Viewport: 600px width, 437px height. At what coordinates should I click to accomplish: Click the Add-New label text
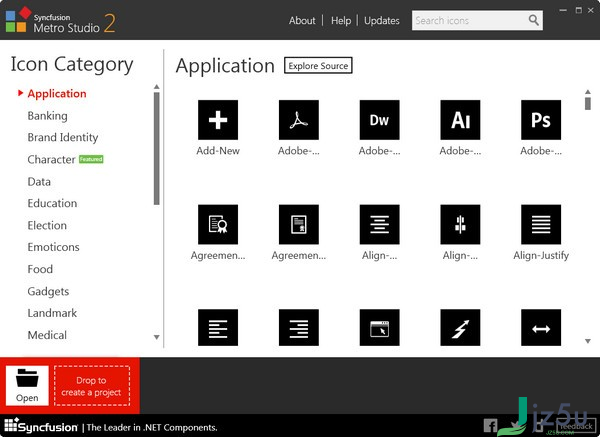pyautogui.click(x=218, y=151)
